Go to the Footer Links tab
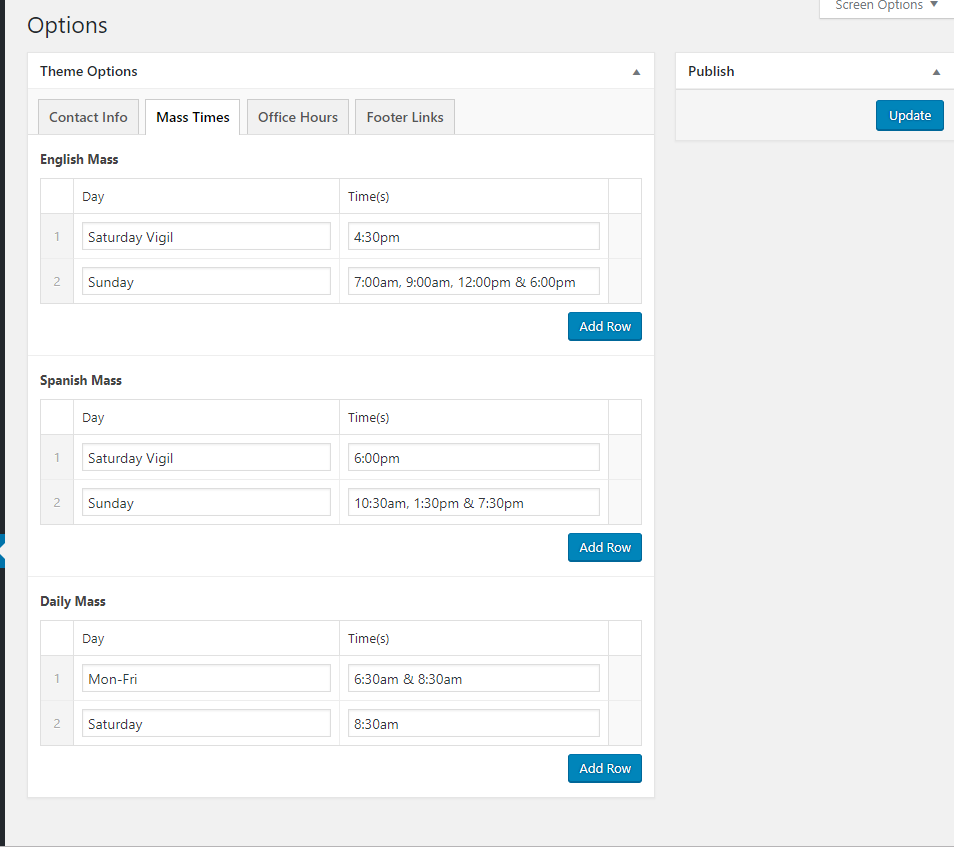 [x=405, y=117]
